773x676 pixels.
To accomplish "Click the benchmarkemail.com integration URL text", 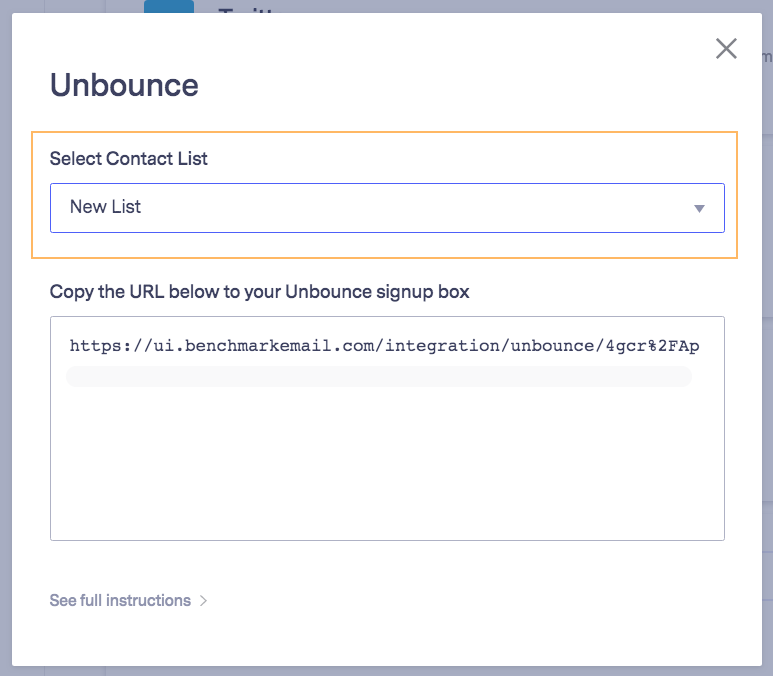I will 385,346.
